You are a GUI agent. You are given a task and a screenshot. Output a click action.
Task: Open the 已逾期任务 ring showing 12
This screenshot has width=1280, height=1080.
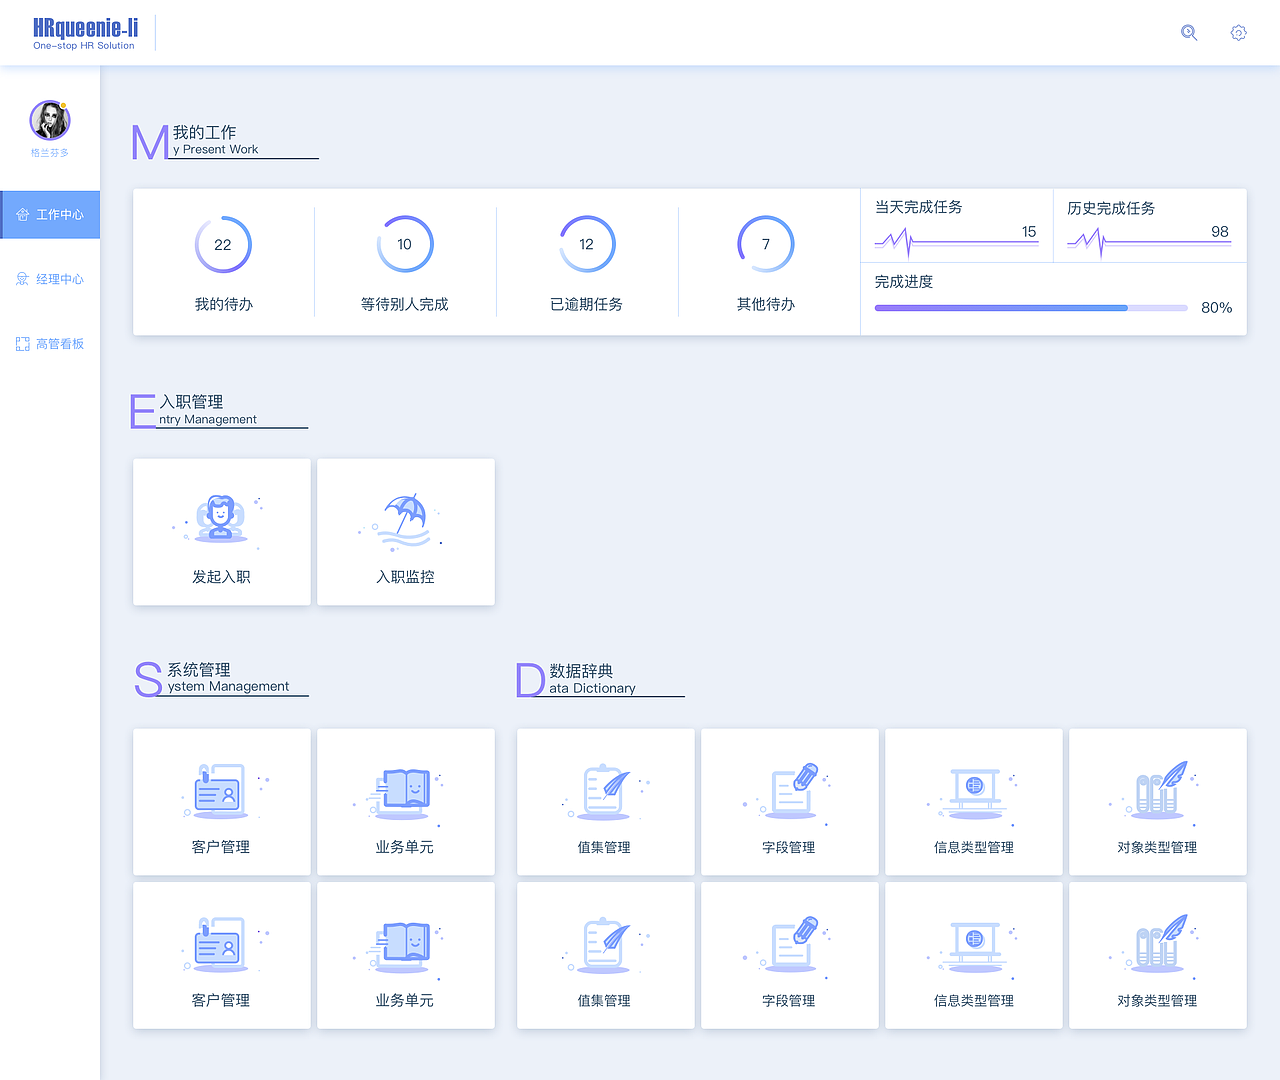(587, 244)
